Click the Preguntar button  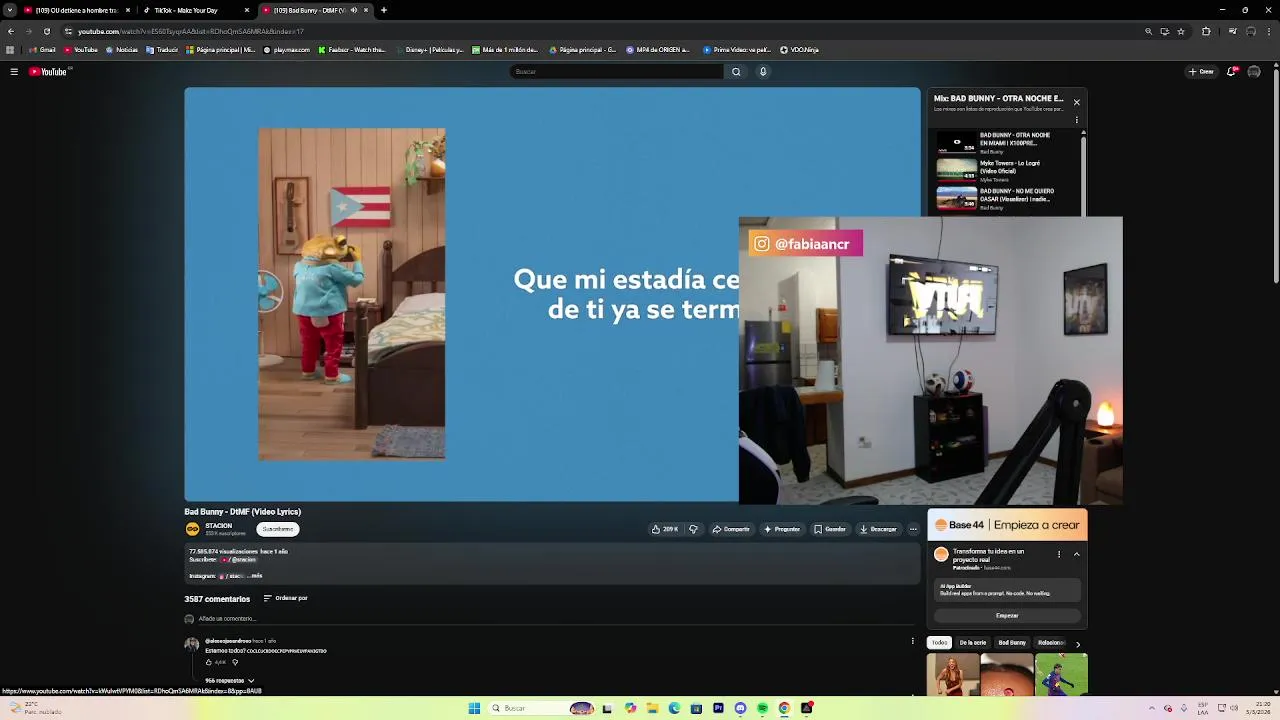point(782,529)
